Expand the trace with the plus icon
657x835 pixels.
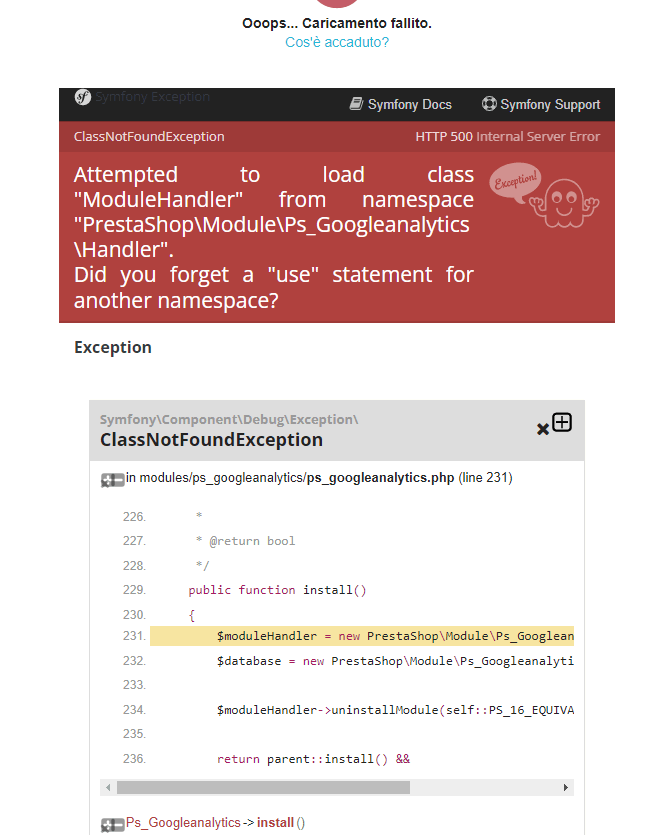562,422
